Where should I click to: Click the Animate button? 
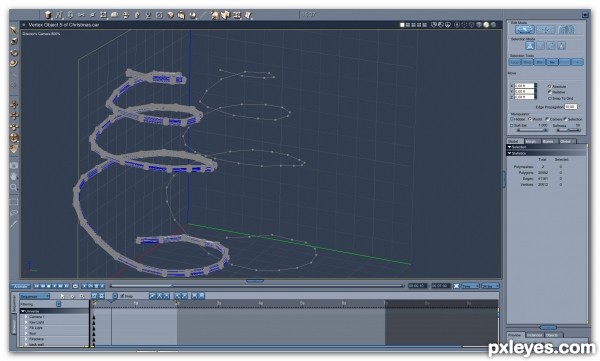click(20, 286)
